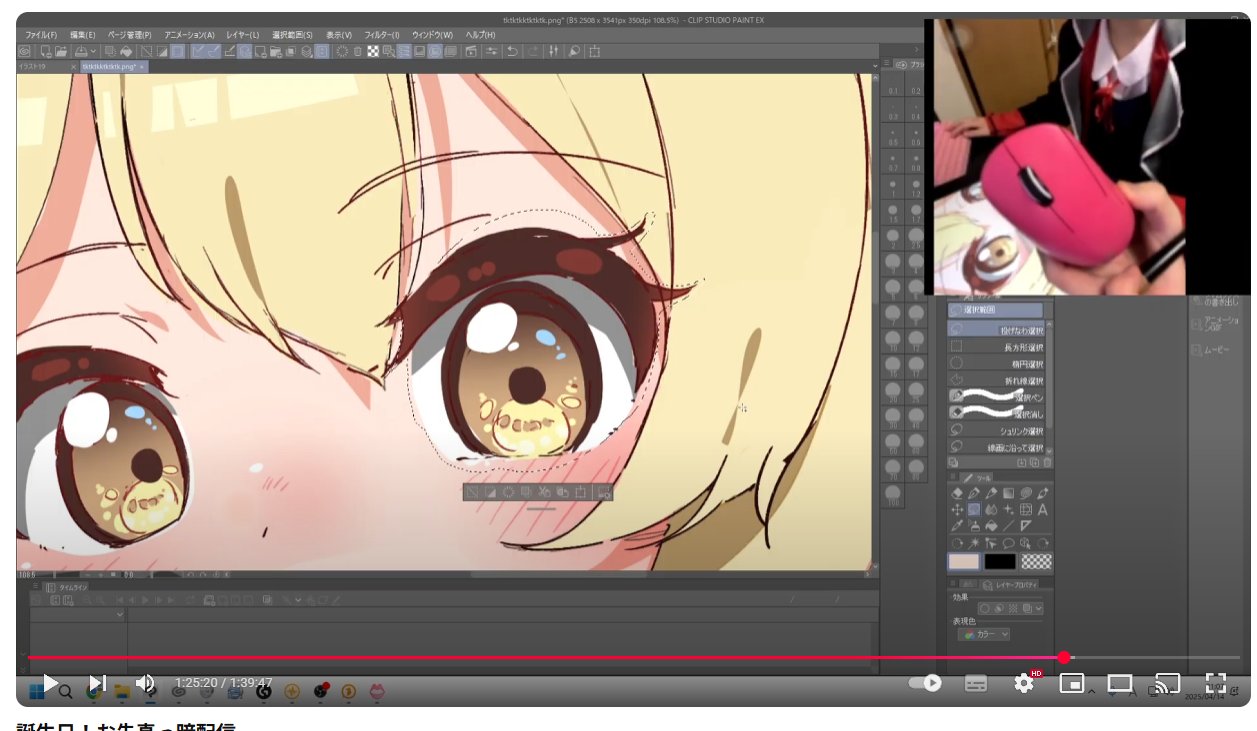Select the black sub color swatch
1257x731 pixels.
pyautogui.click(x=1000, y=562)
